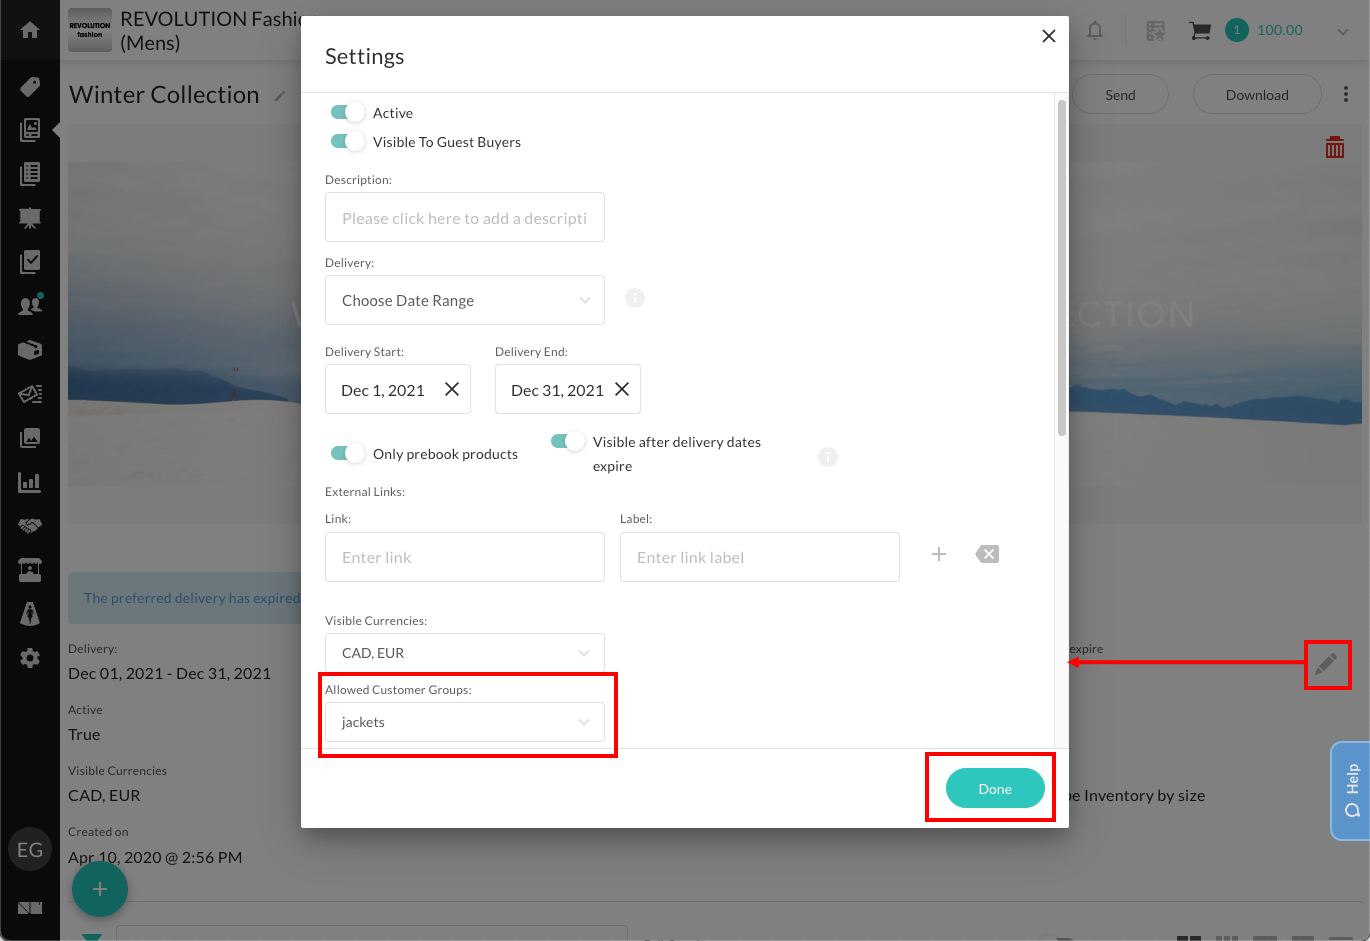Expand the Choose Date Range dropdown

pyautogui.click(x=465, y=300)
